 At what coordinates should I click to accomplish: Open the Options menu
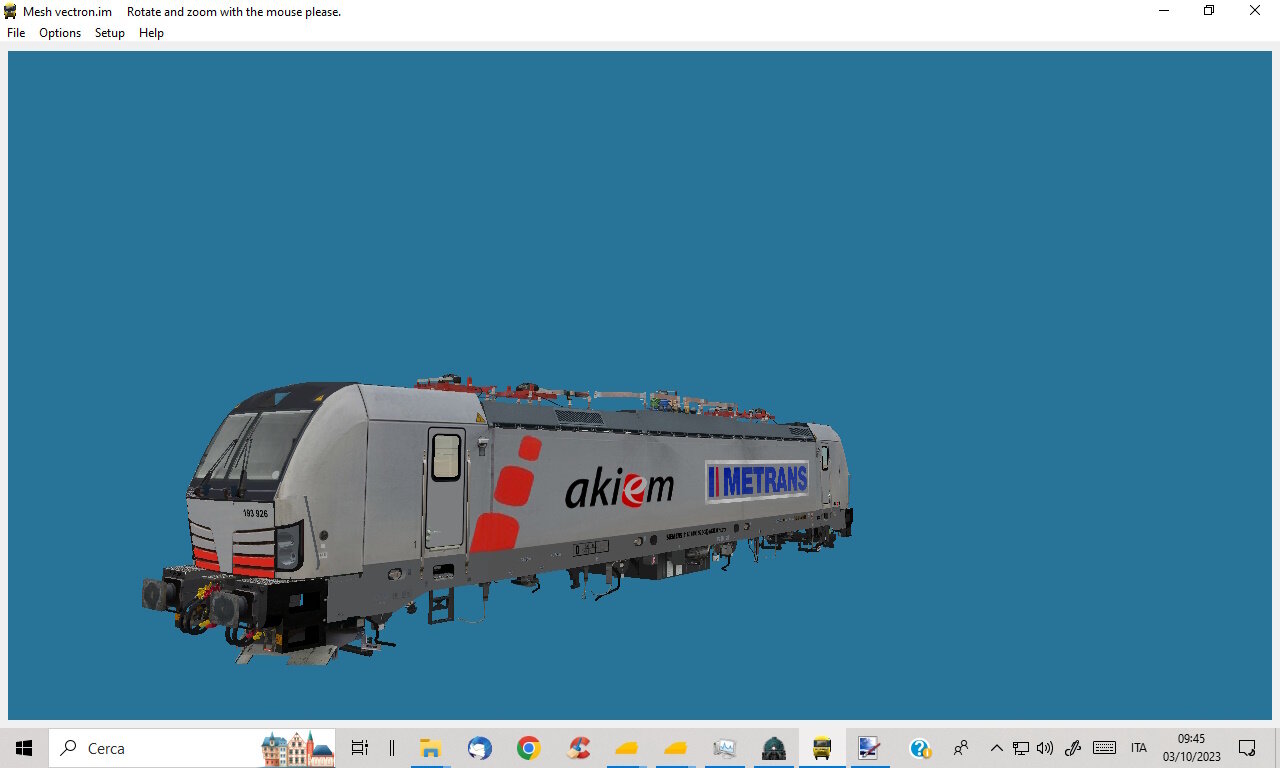[x=60, y=33]
